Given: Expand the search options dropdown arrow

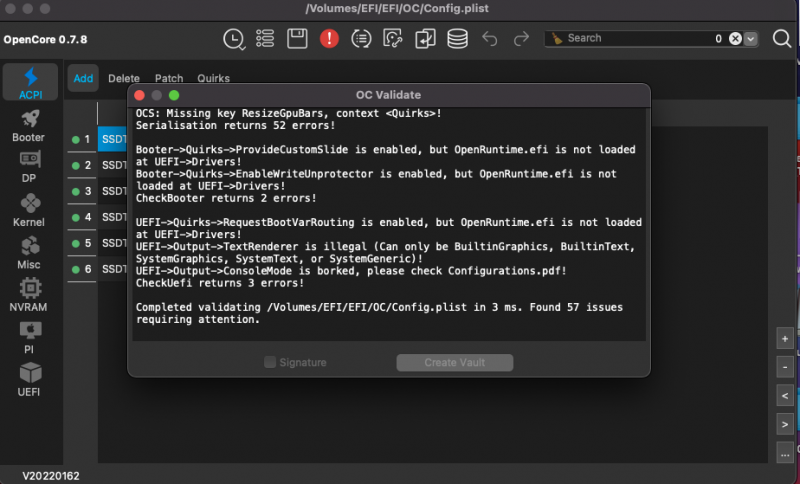Looking at the screenshot, I should click(751, 39).
